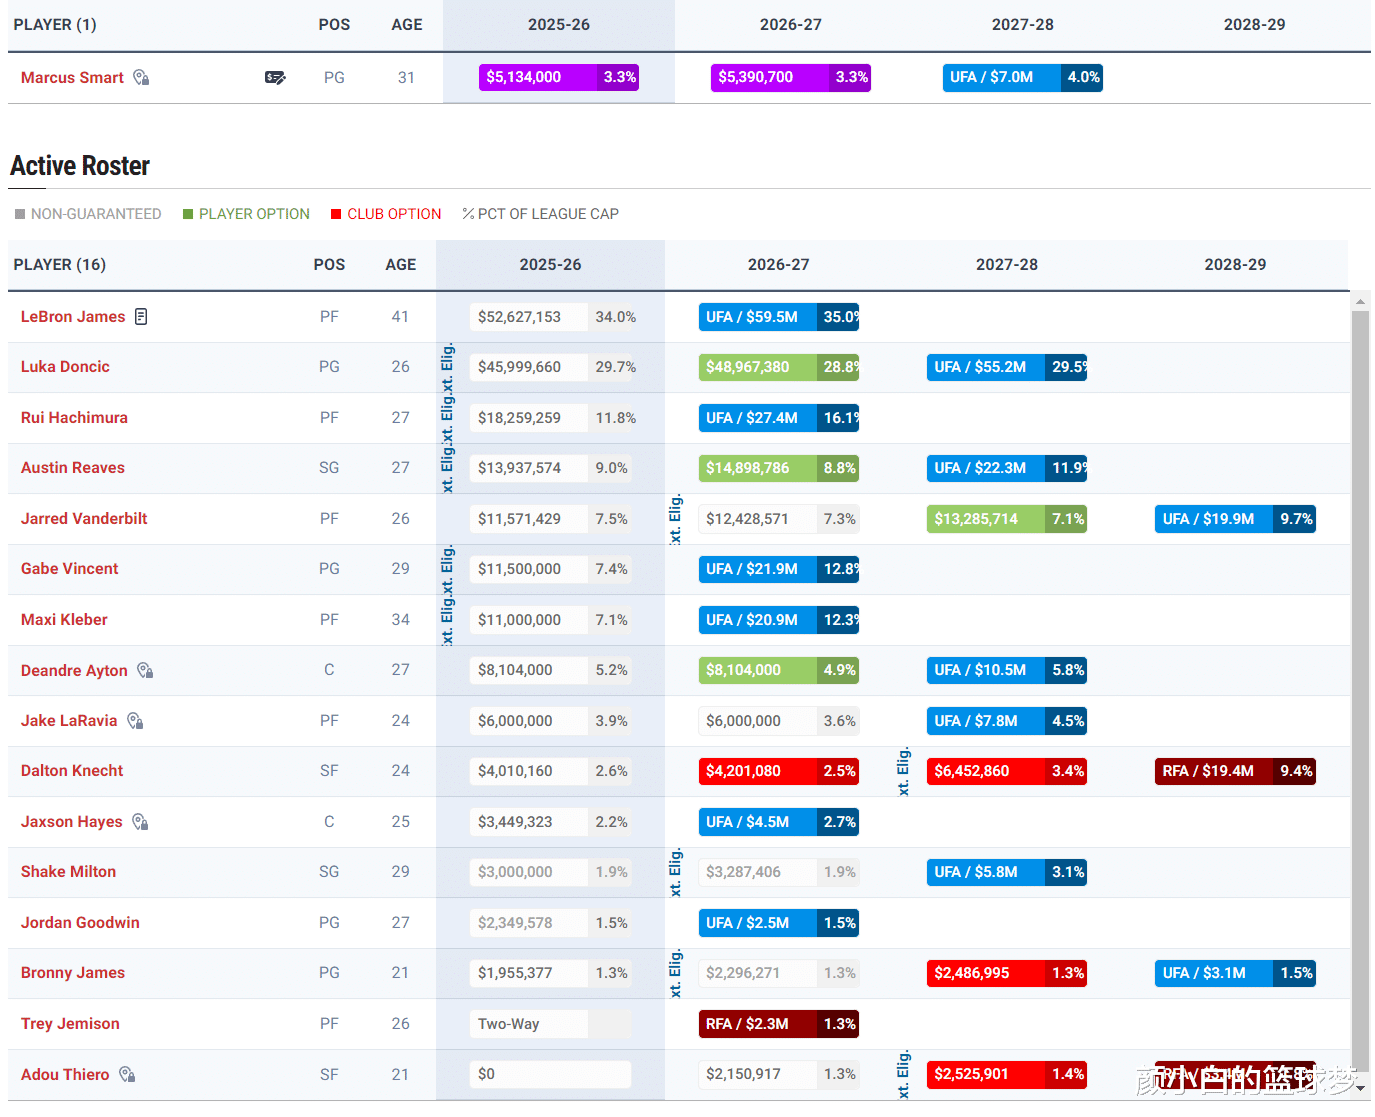Open Dalton Knecht player link

[x=72, y=770]
